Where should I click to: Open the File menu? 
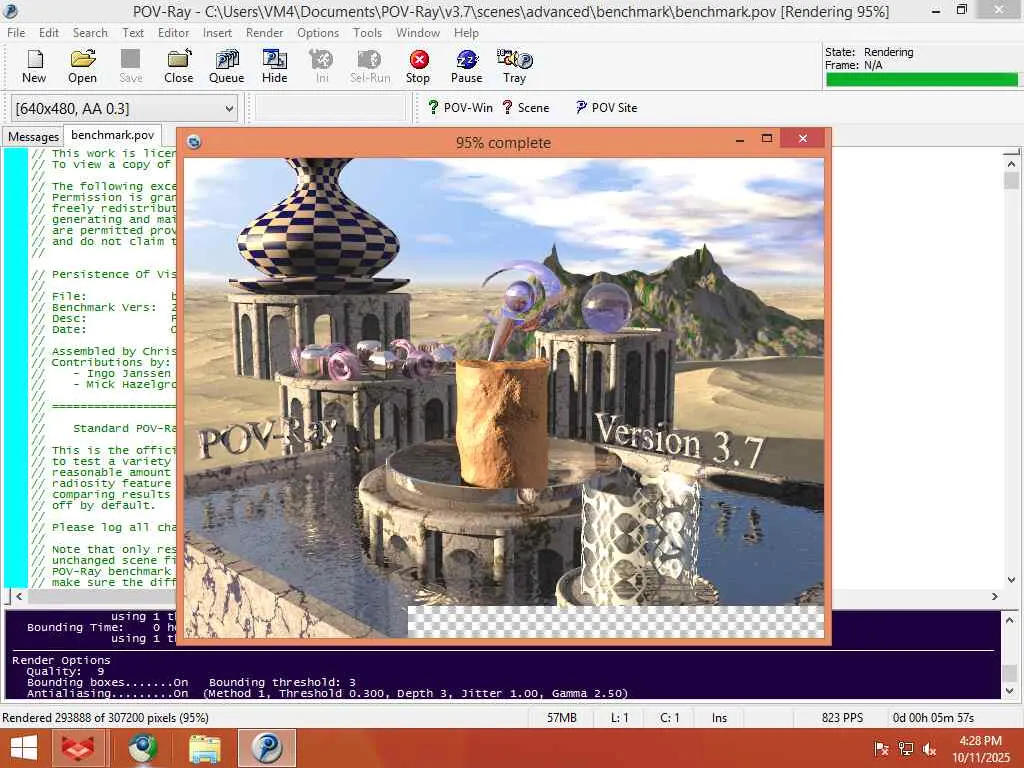16,33
